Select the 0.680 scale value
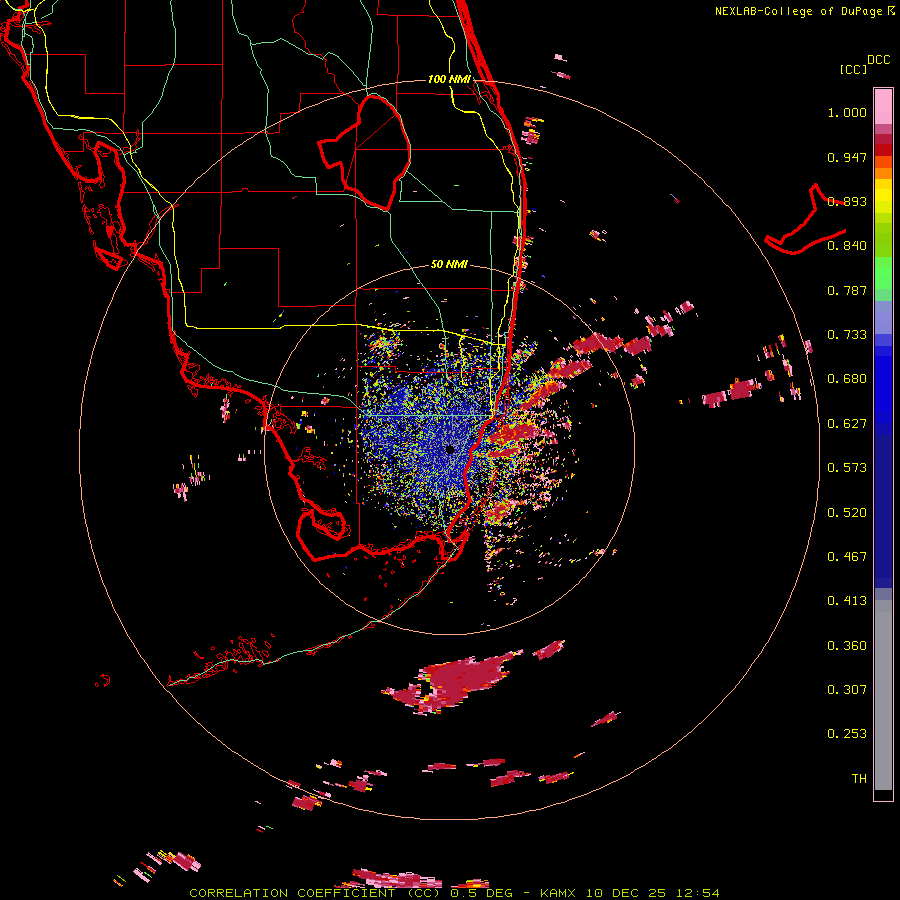 [847, 379]
